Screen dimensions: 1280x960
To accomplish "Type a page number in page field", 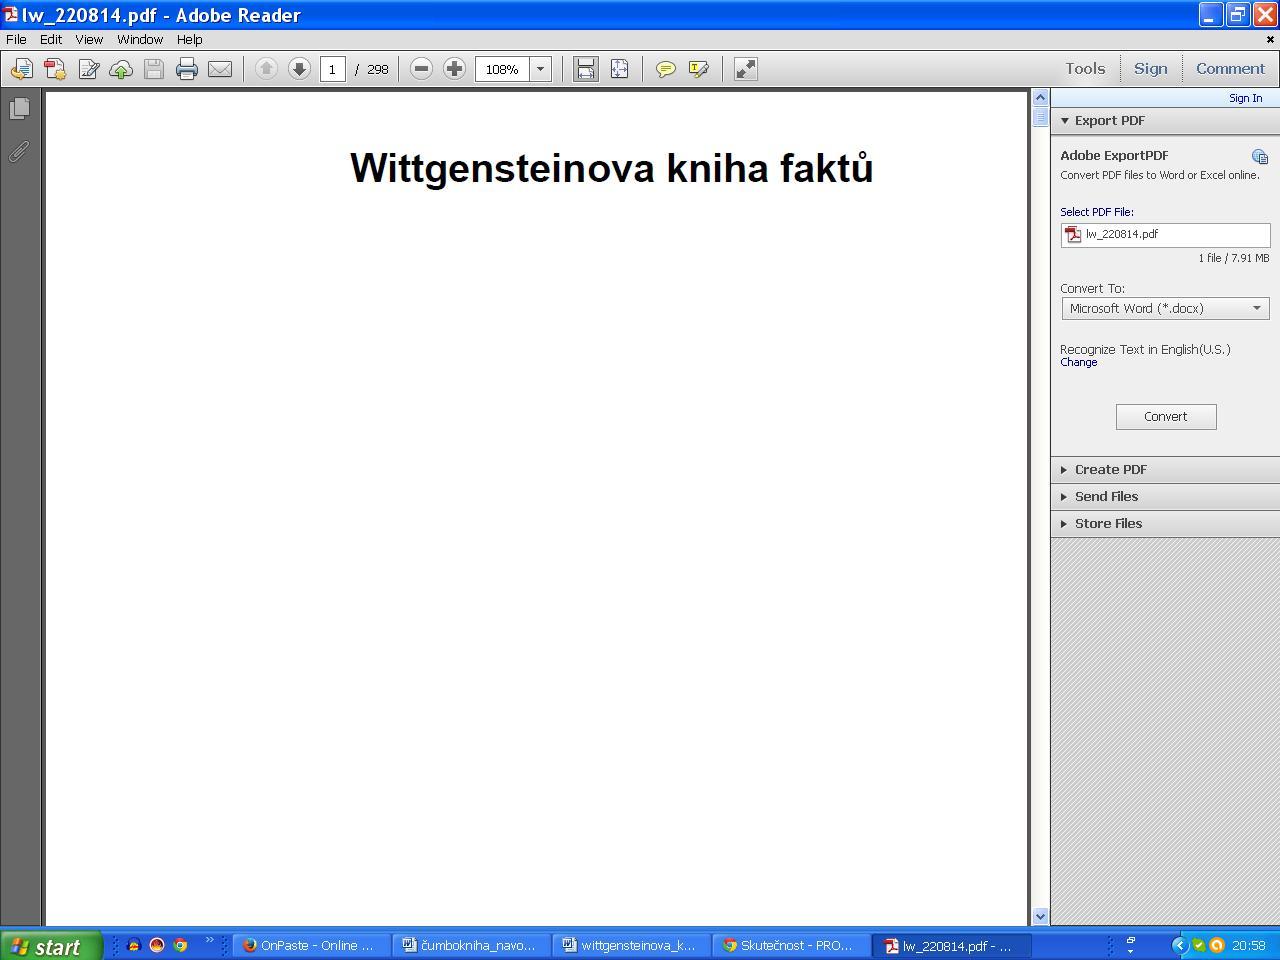I will [x=333, y=69].
